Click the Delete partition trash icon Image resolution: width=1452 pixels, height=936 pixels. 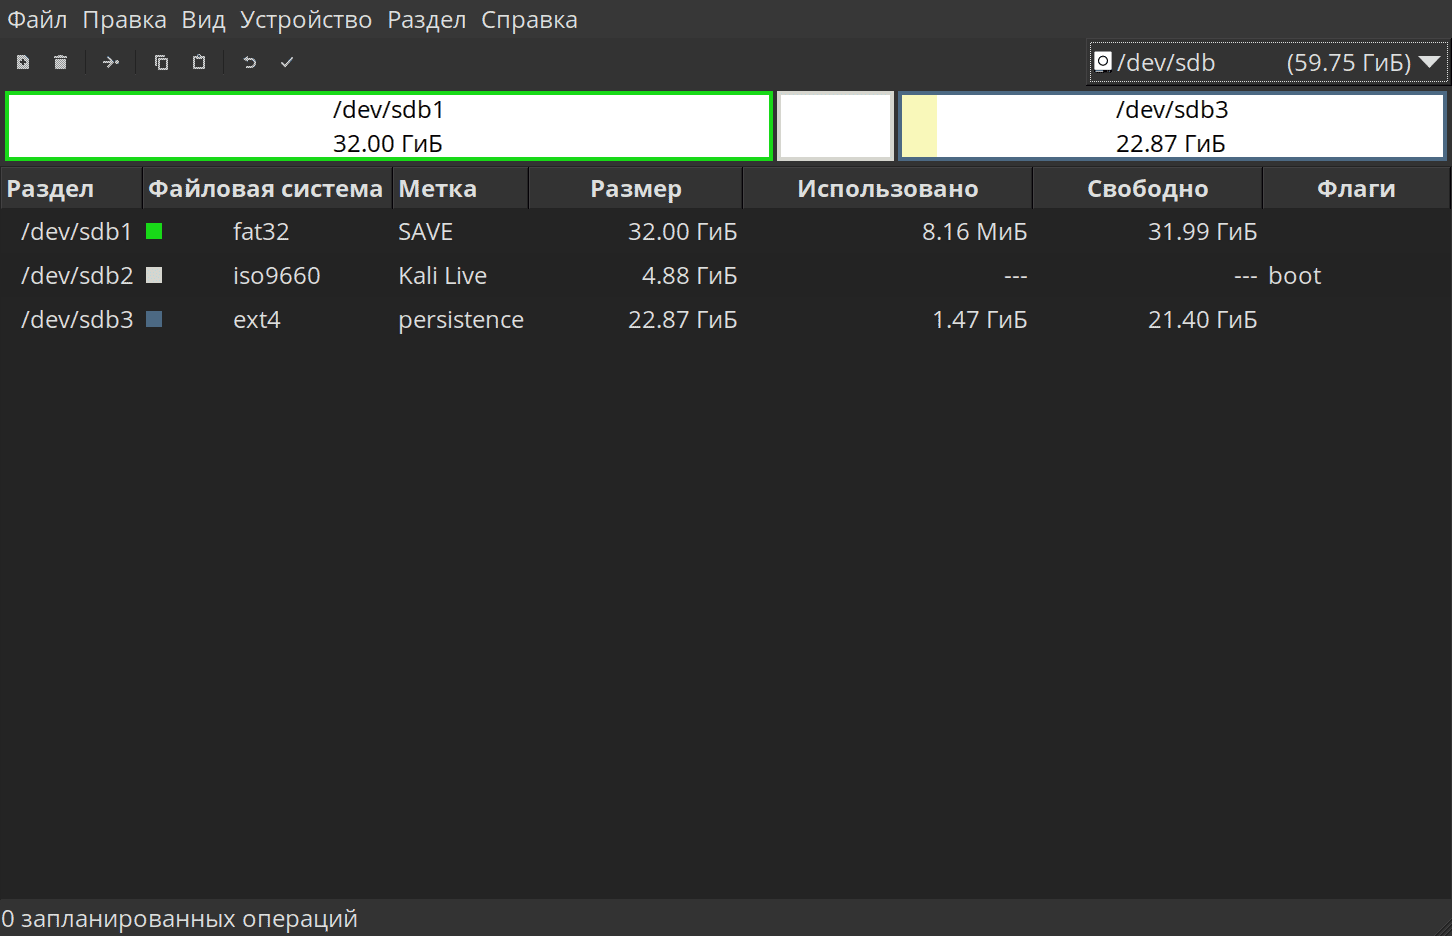pos(60,62)
